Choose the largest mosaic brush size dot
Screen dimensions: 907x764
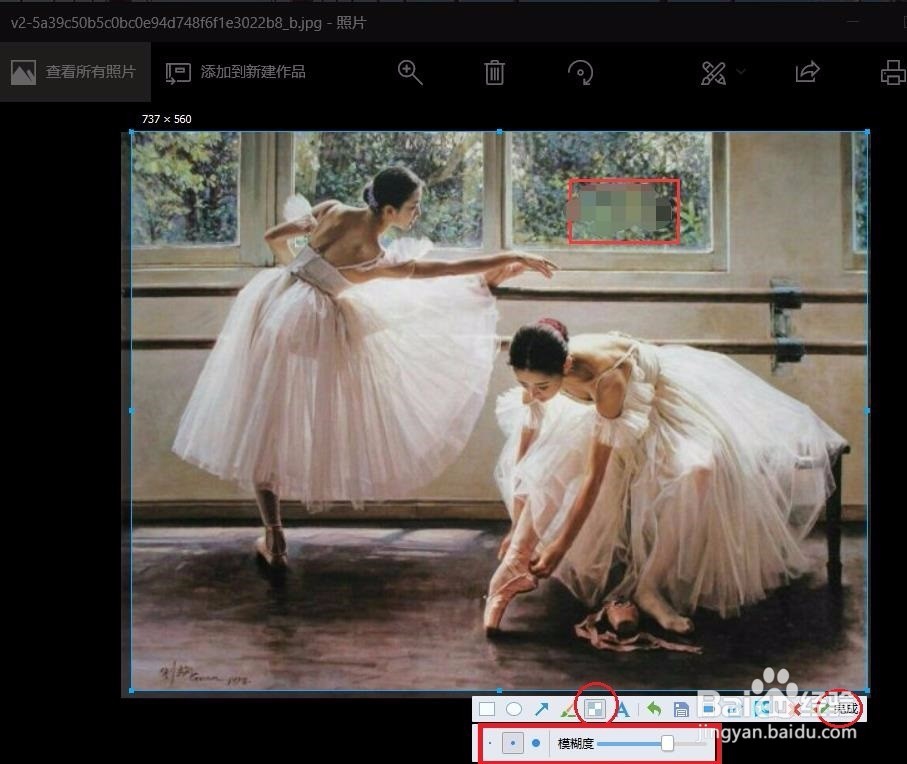536,743
